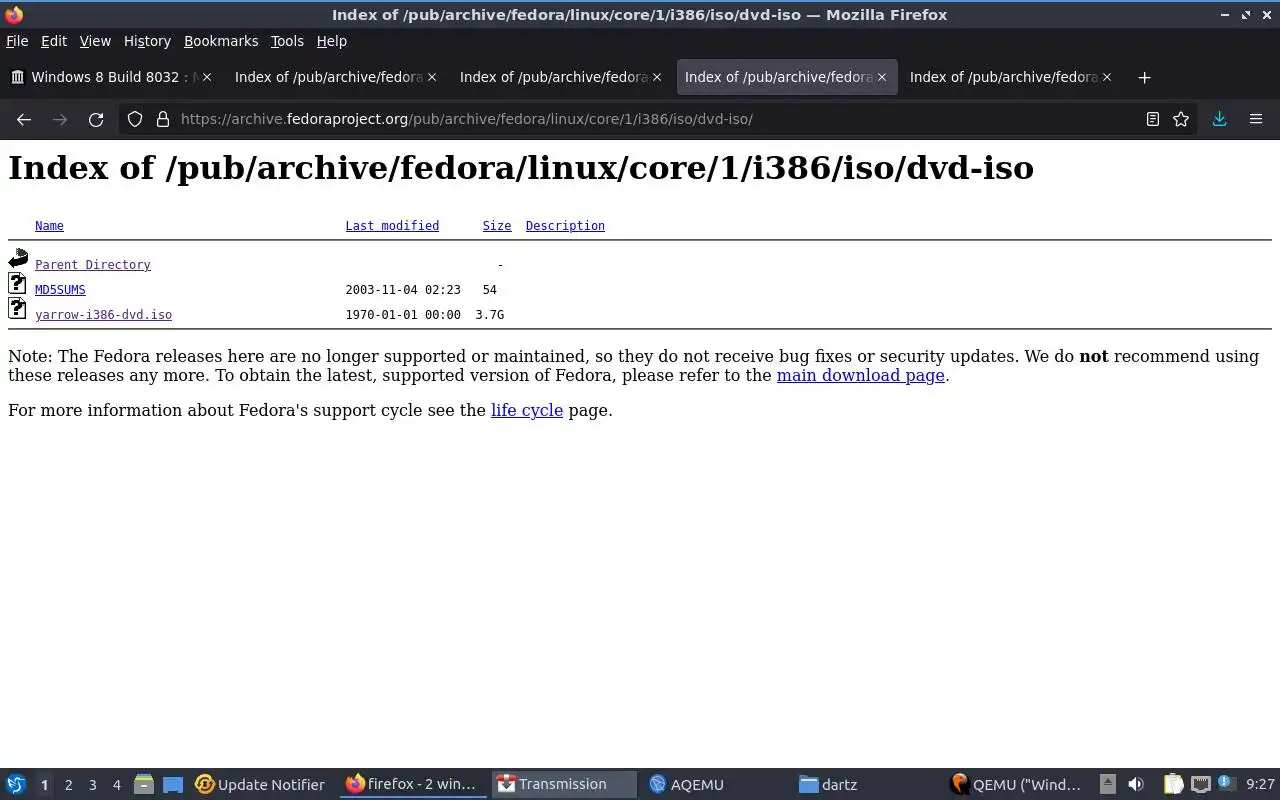The height and width of the screenshot is (800, 1280).
Task: Open the Edit menu
Action: pyautogui.click(x=54, y=41)
